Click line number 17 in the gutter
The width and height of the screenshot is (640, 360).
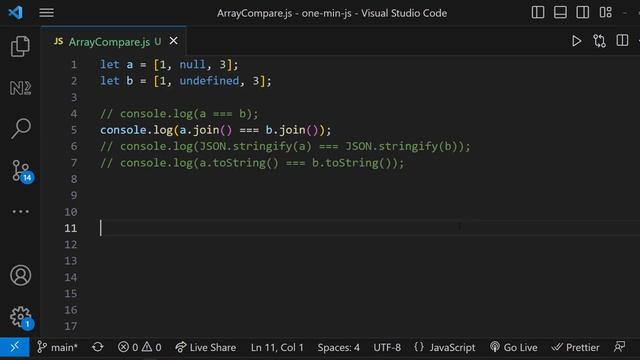point(71,326)
